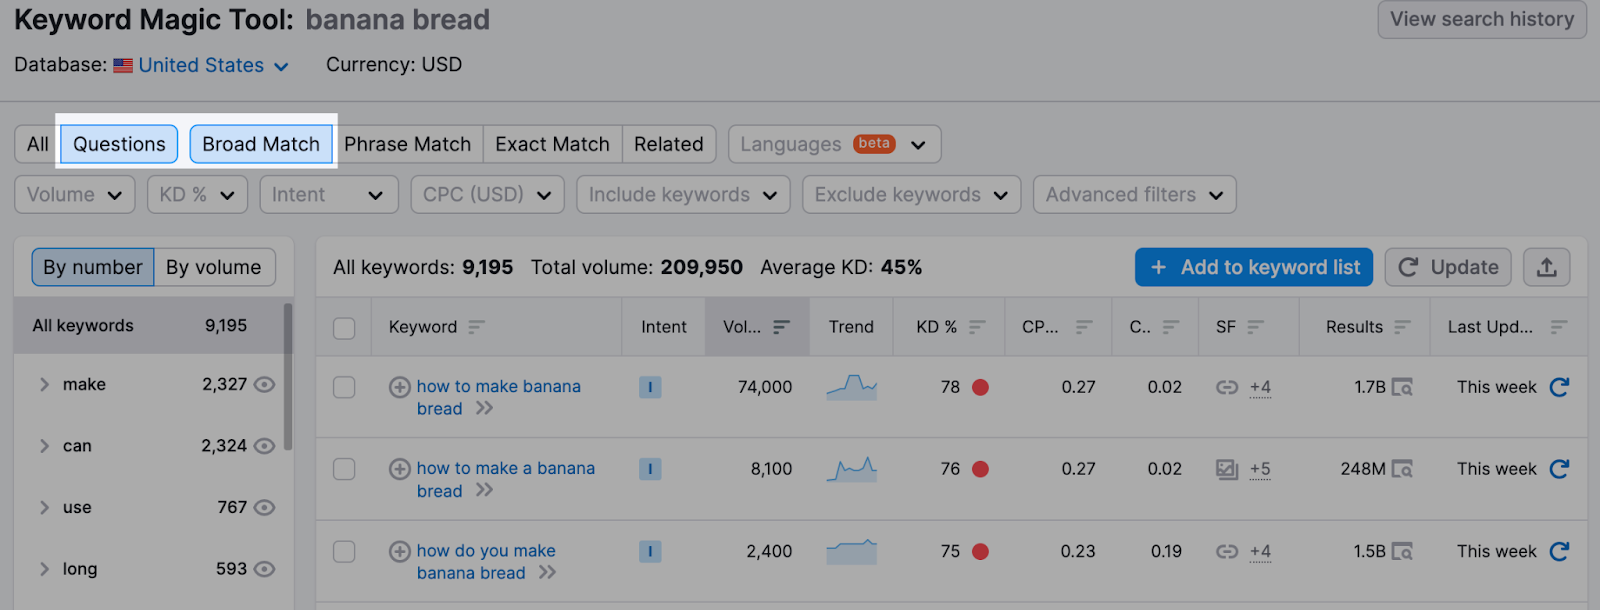Open SERP results icon for 248M row
The height and width of the screenshot is (610, 1600).
point(1402,469)
